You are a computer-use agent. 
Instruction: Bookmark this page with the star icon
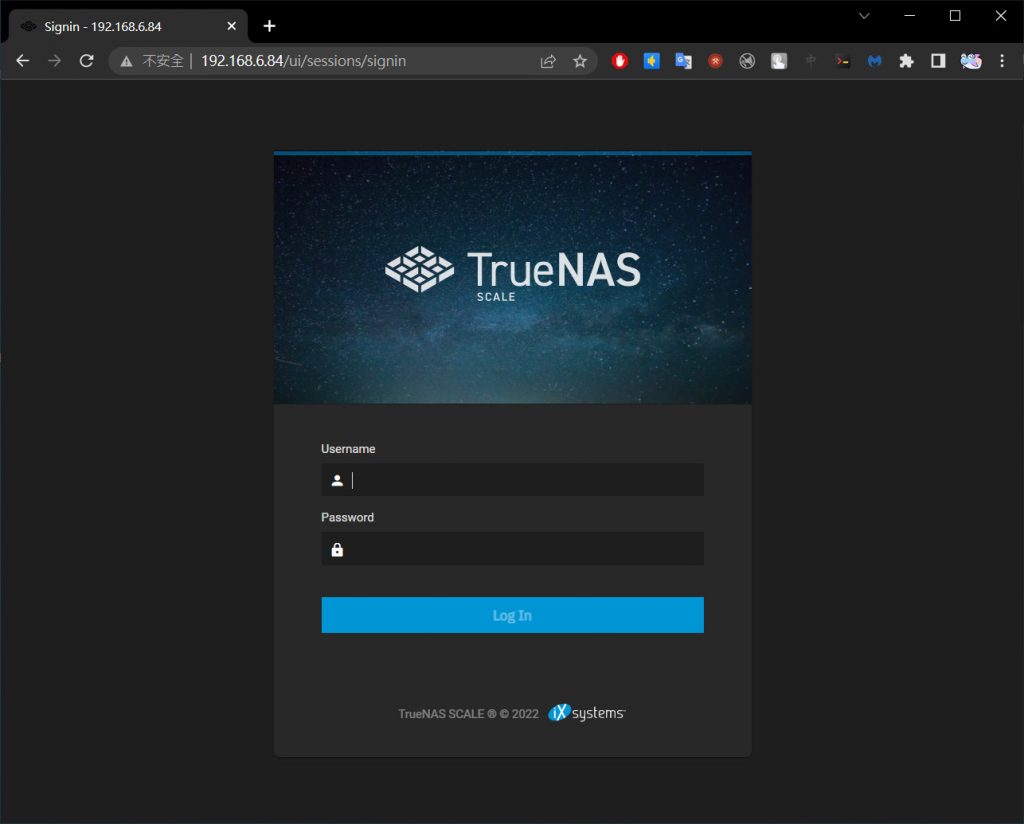[x=579, y=61]
